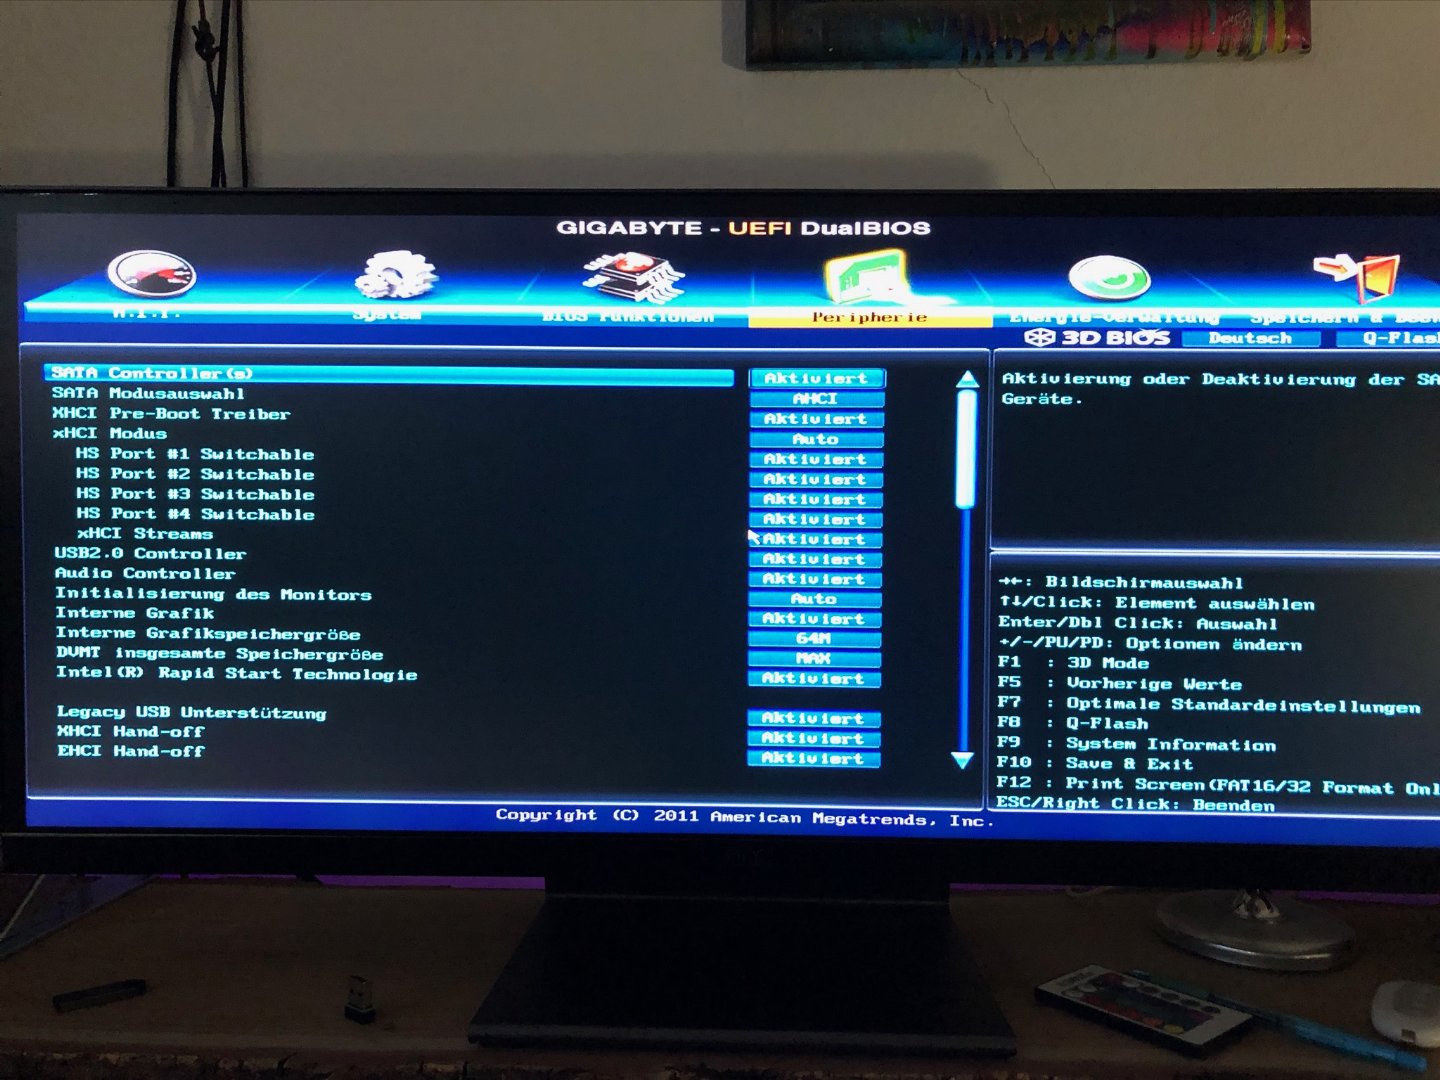Screen dimensions: 1440x1080
Task: Open DVMT Speichergröße MAX value
Action: [x=814, y=658]
